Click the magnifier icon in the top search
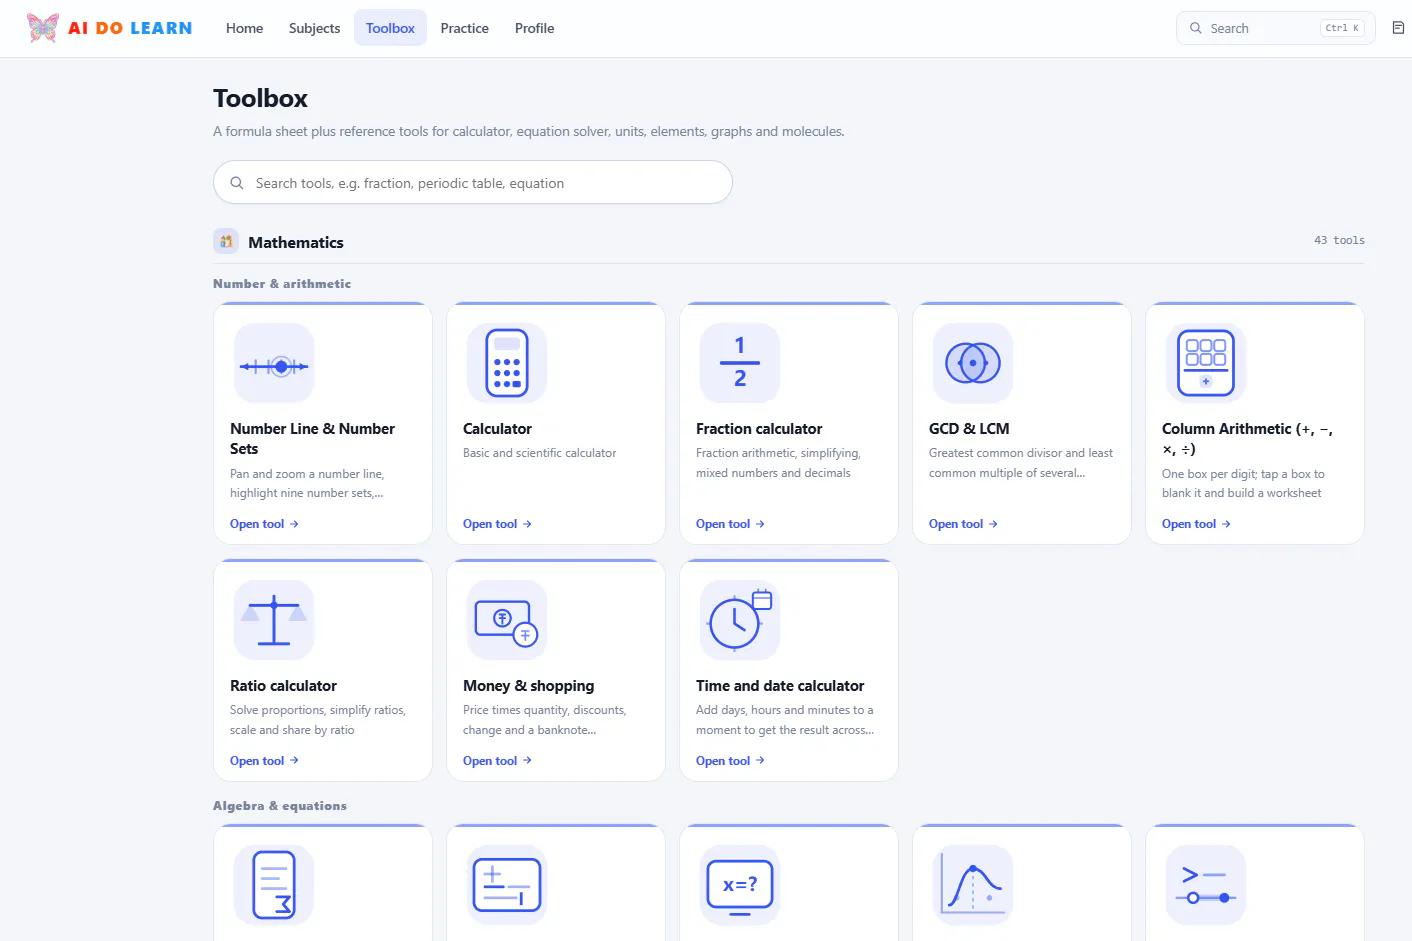This screenshot has height=941, width=1412. pos(1195,28)
